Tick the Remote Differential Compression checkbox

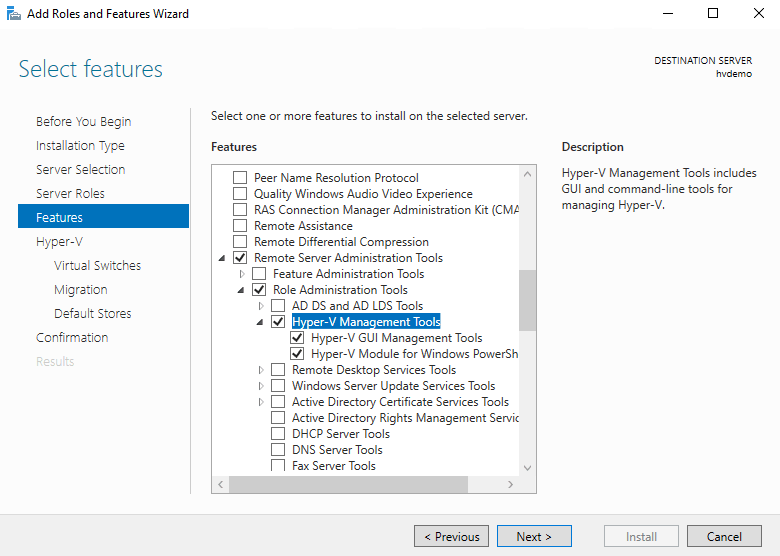coord(240,242)
